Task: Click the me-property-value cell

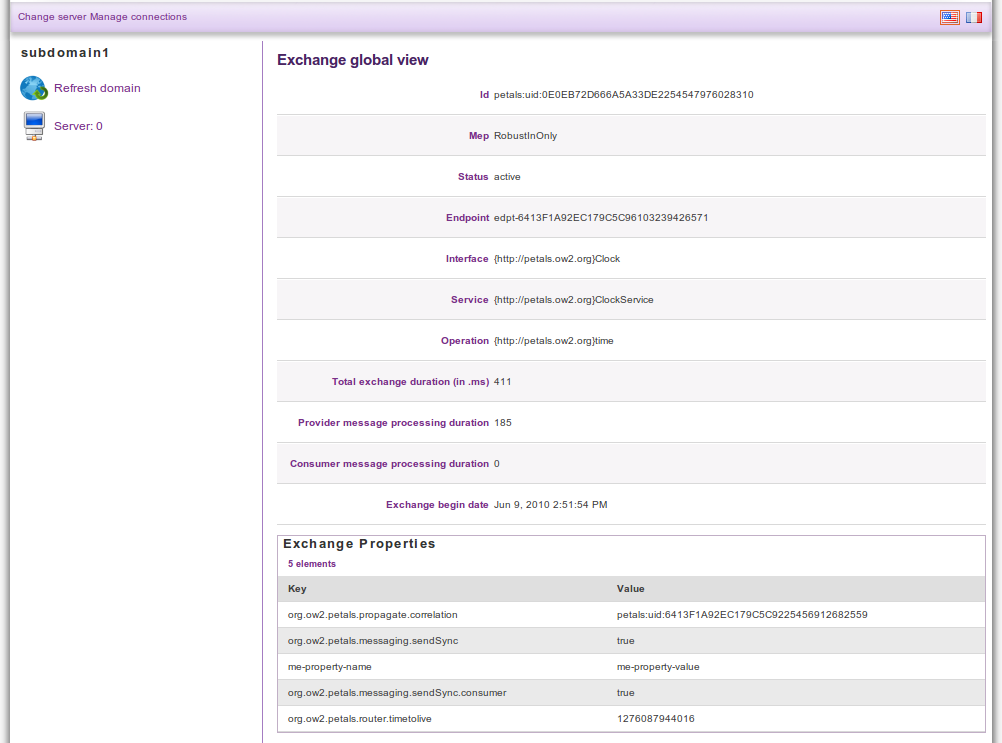Action: point(657,667)
